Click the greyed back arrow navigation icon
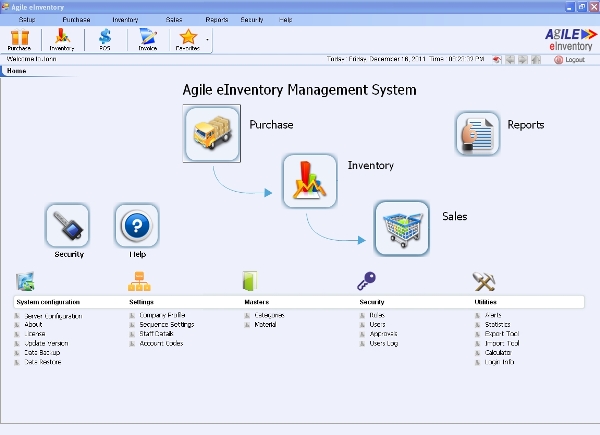Viewport: 600px width, 435px height. click(510, 60)
